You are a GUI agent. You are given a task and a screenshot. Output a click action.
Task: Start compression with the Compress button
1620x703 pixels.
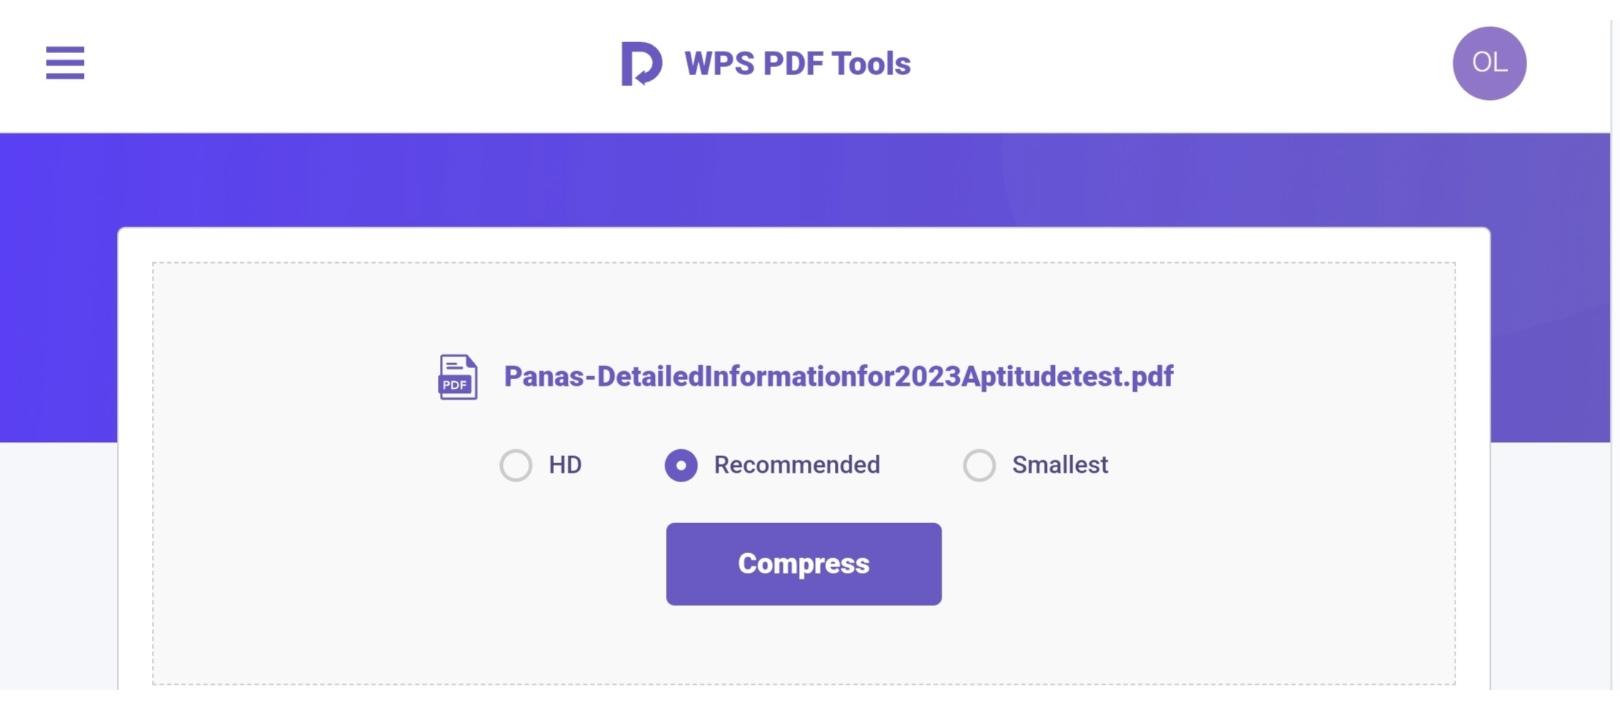(804, 564)
